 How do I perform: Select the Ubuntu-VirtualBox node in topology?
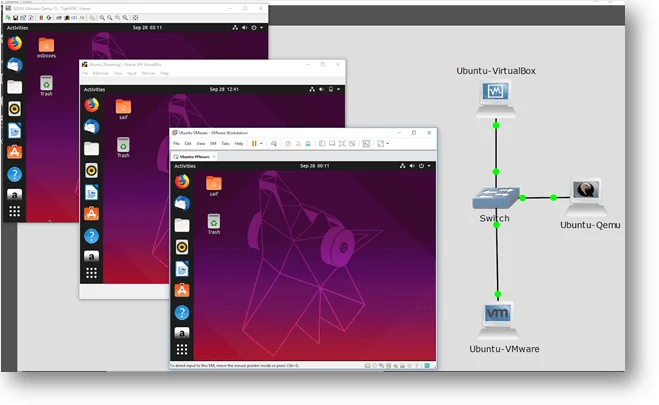tap(496, 97)
